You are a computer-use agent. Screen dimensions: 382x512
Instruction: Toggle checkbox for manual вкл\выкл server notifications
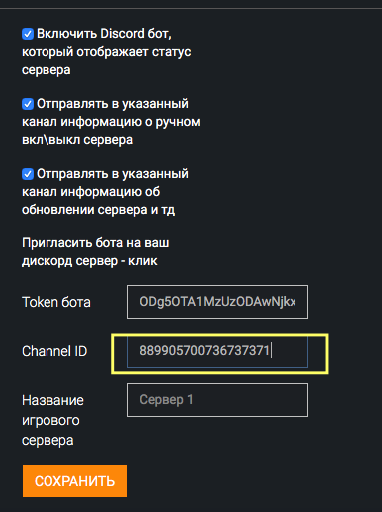click(x=28, y=104)
